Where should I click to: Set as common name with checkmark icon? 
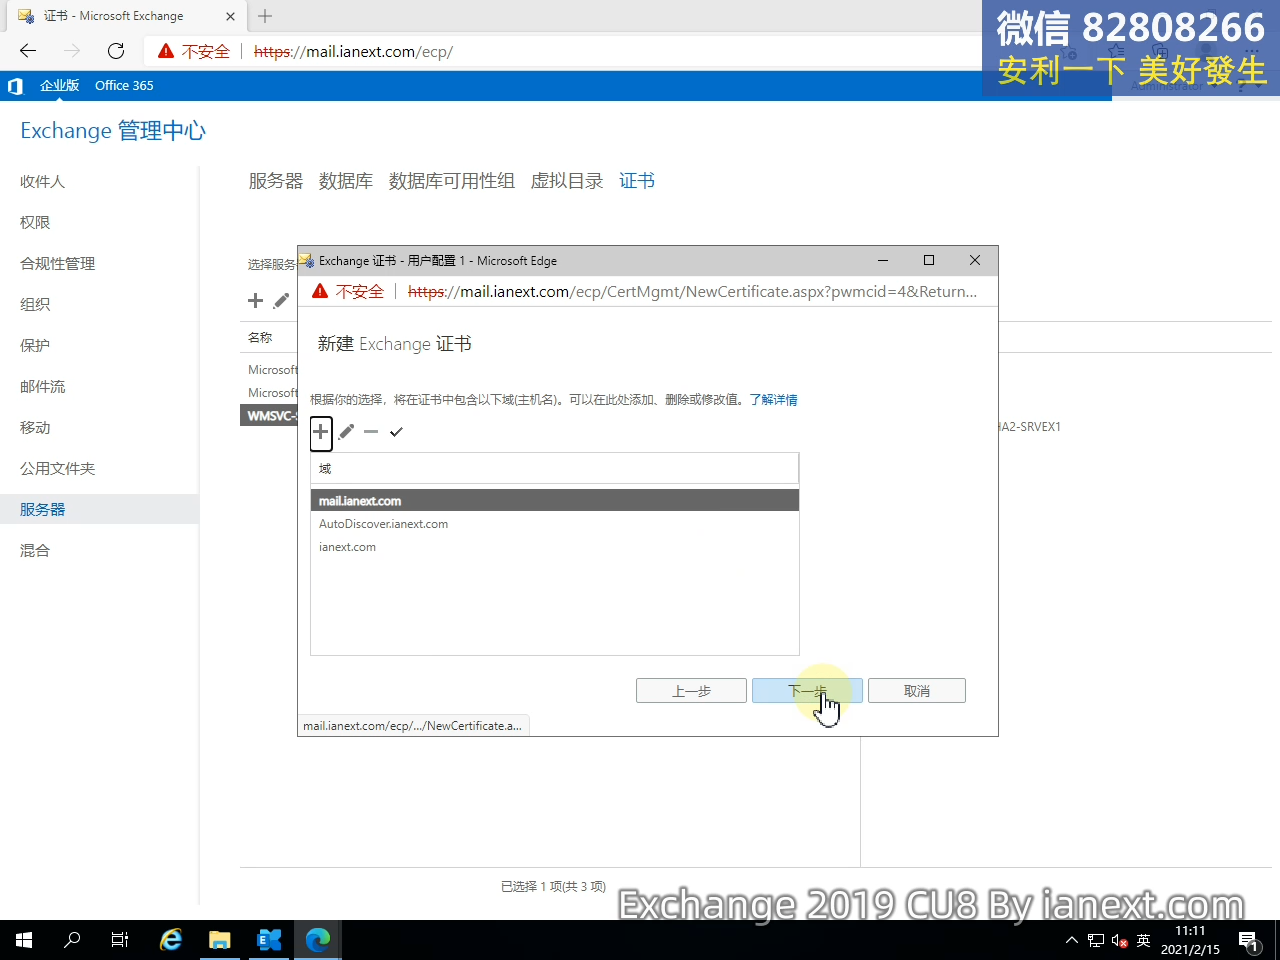click(396, 432)
